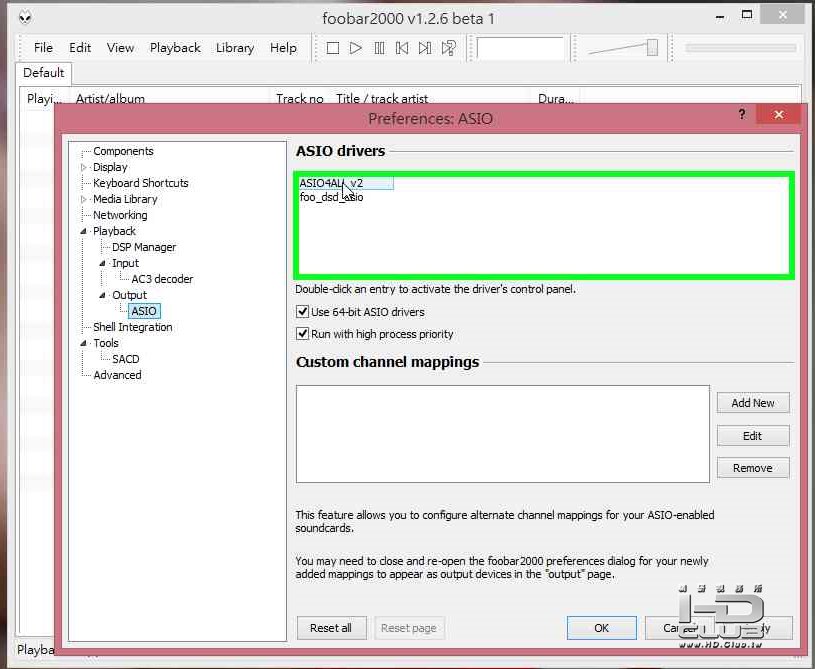Select Shell Integration in the tree
The height and width of the screenshot is (669, 815).
133,327
